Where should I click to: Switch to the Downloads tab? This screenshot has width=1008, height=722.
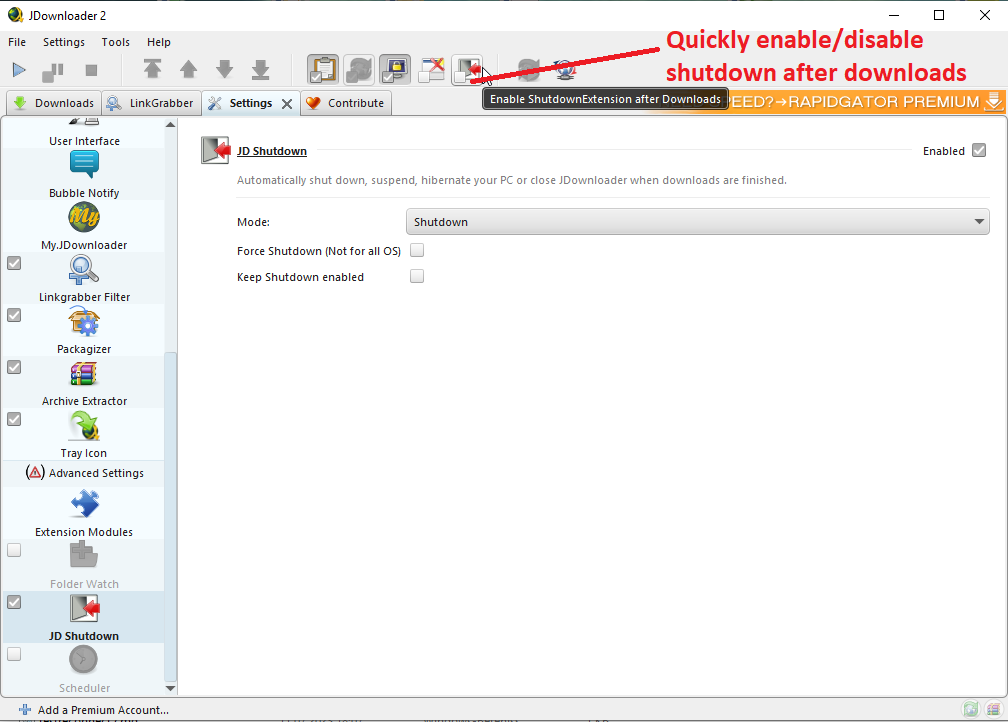(x=53, y=103)
